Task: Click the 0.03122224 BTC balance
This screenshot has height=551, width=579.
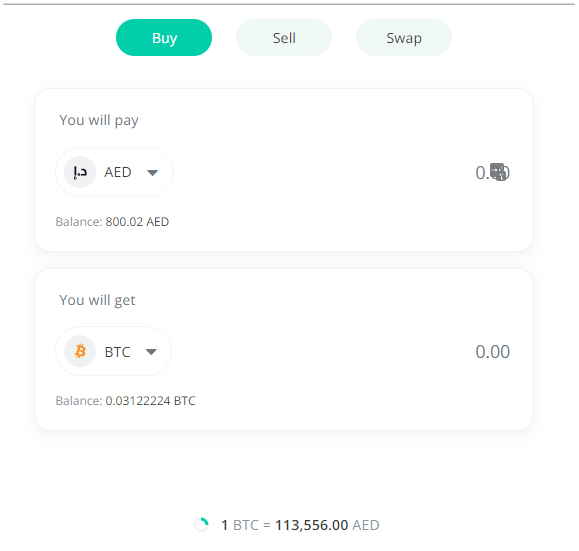Action: (150, 401)
